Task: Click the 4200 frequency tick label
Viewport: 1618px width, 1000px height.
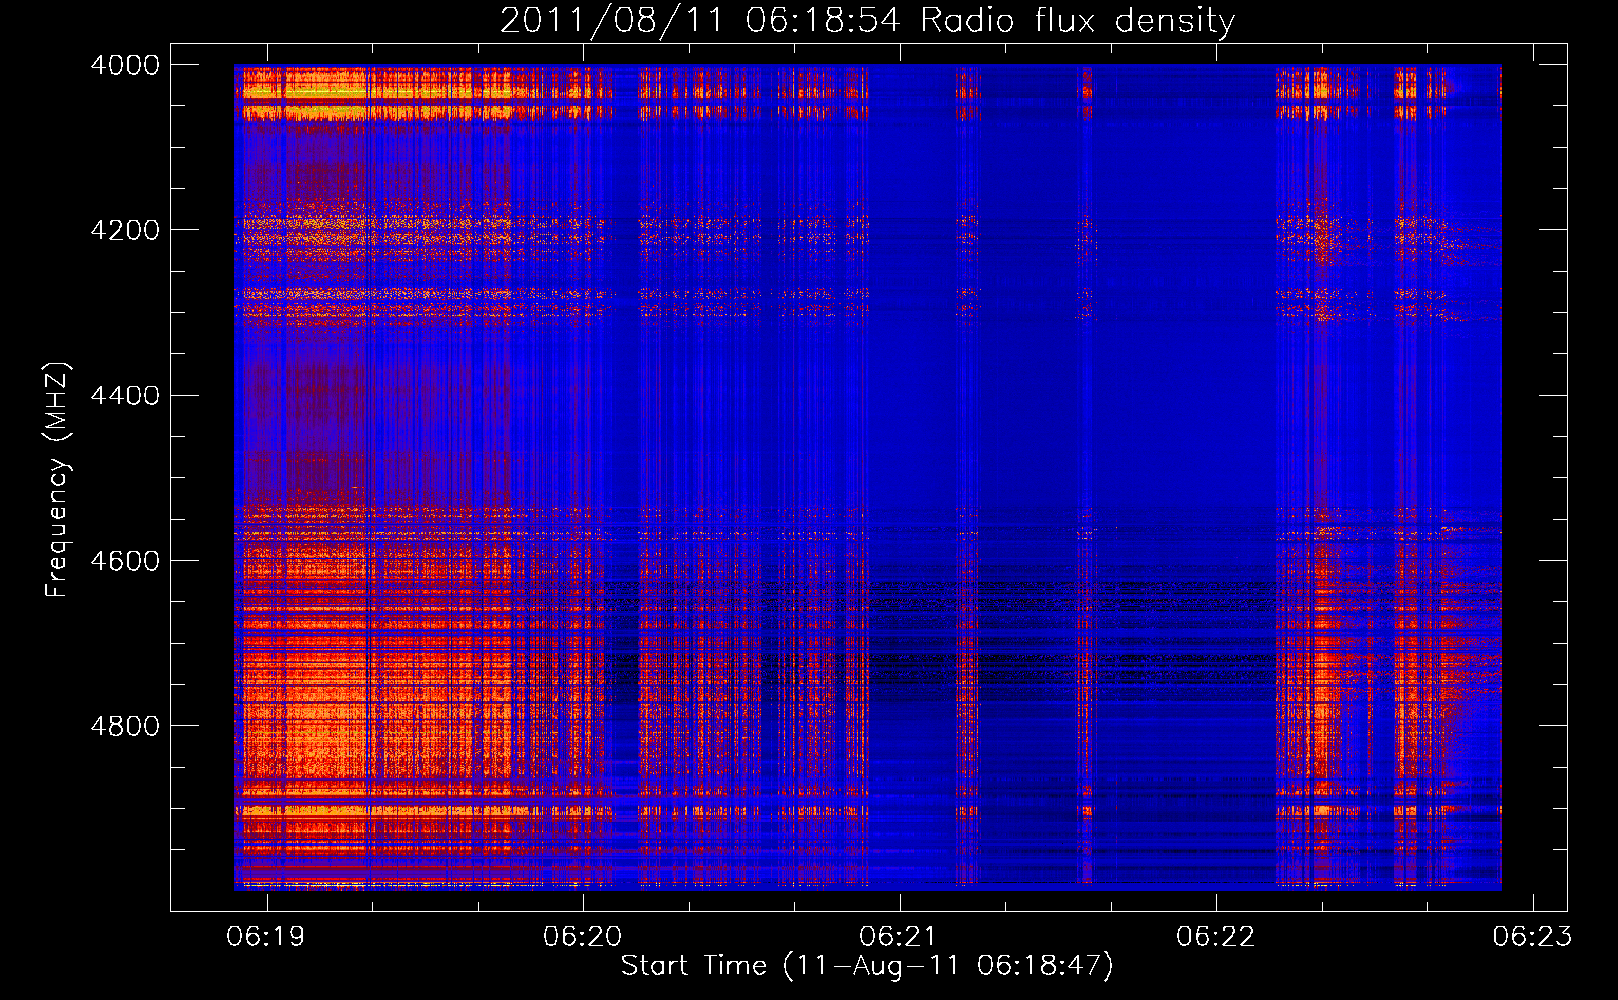Action: click(125, 230)
